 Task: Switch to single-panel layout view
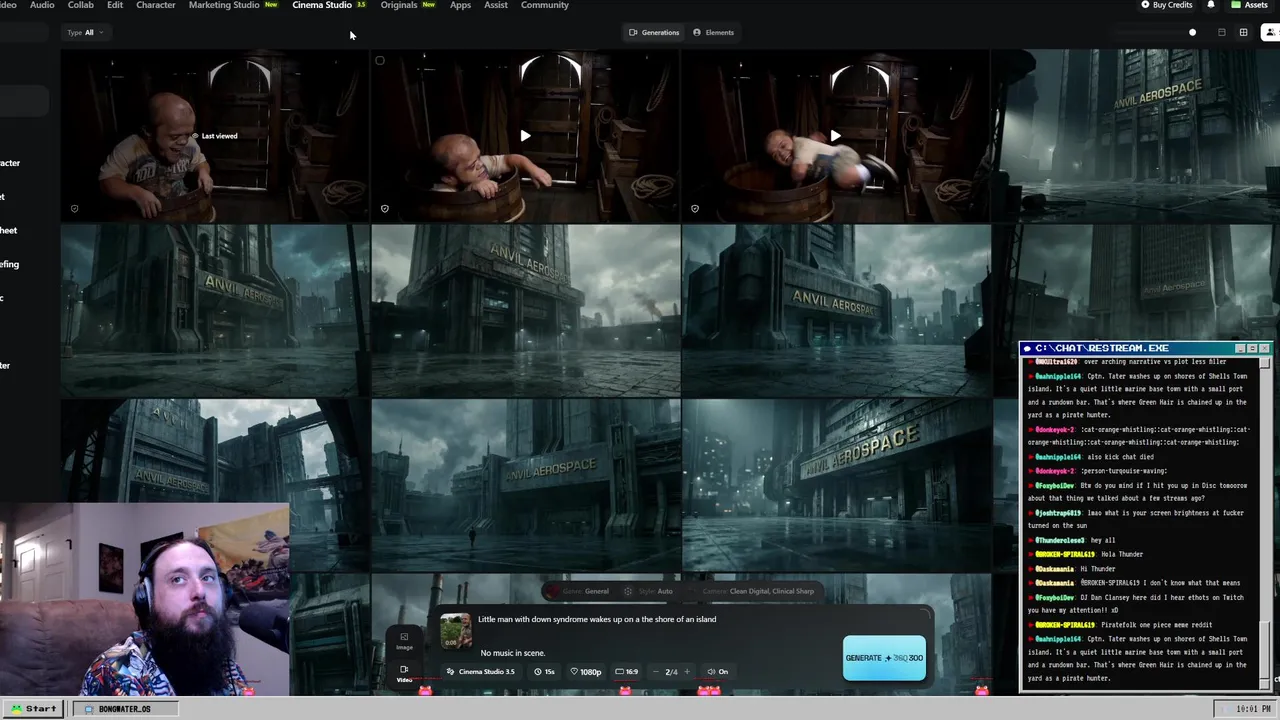[x=1221, y=32]
